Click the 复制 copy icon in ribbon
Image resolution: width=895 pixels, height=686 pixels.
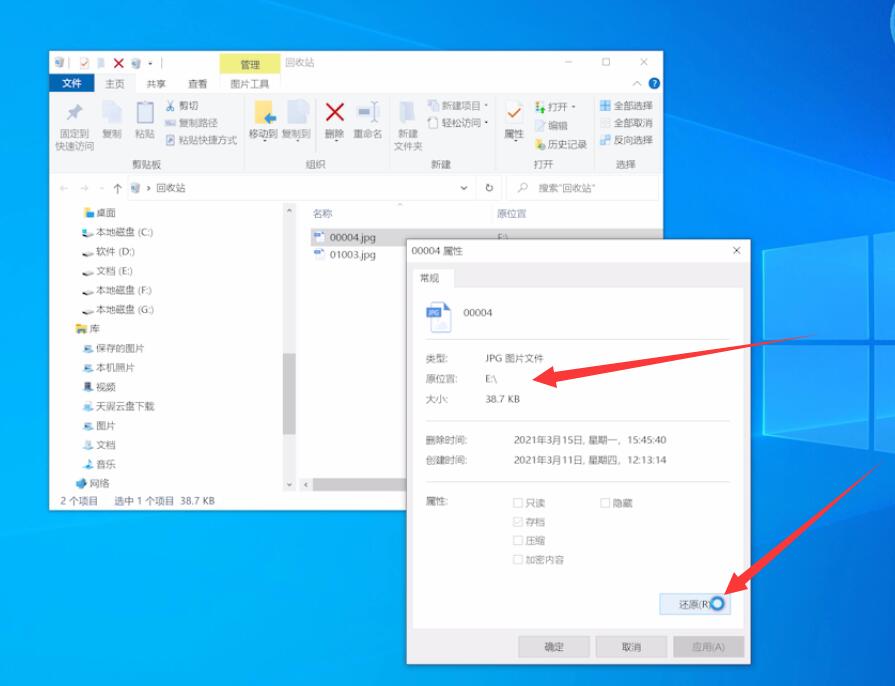(x=112, y=112)
